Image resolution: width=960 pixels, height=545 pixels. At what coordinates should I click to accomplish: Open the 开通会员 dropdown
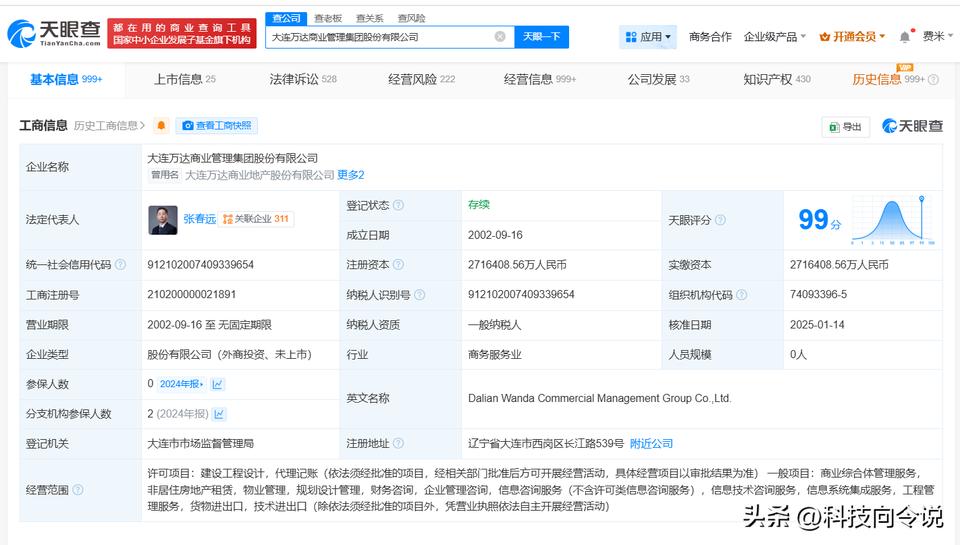coord(852,37)
